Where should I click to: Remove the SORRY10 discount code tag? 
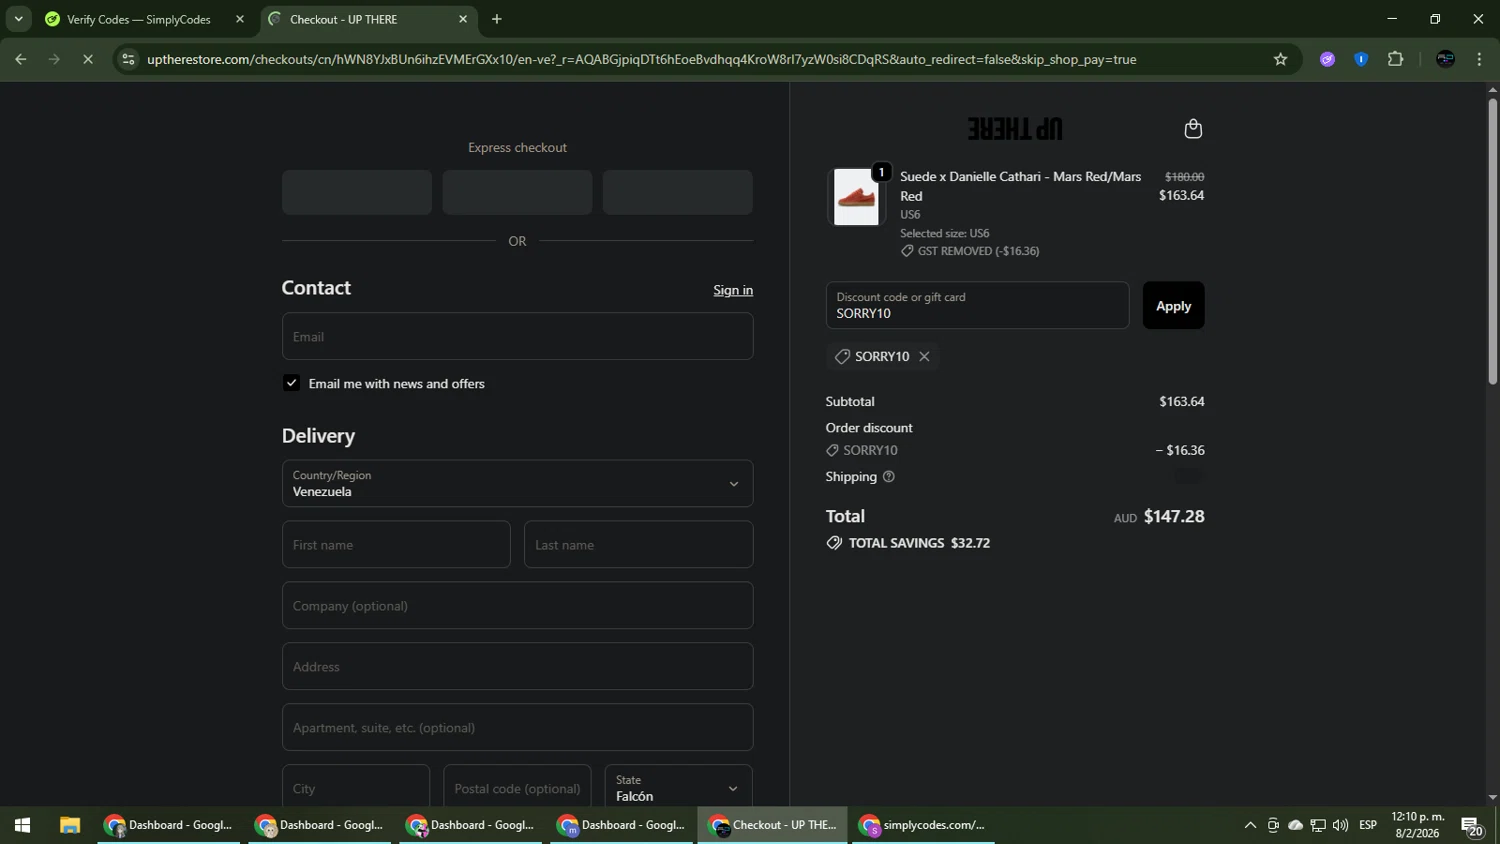point(924,356)
